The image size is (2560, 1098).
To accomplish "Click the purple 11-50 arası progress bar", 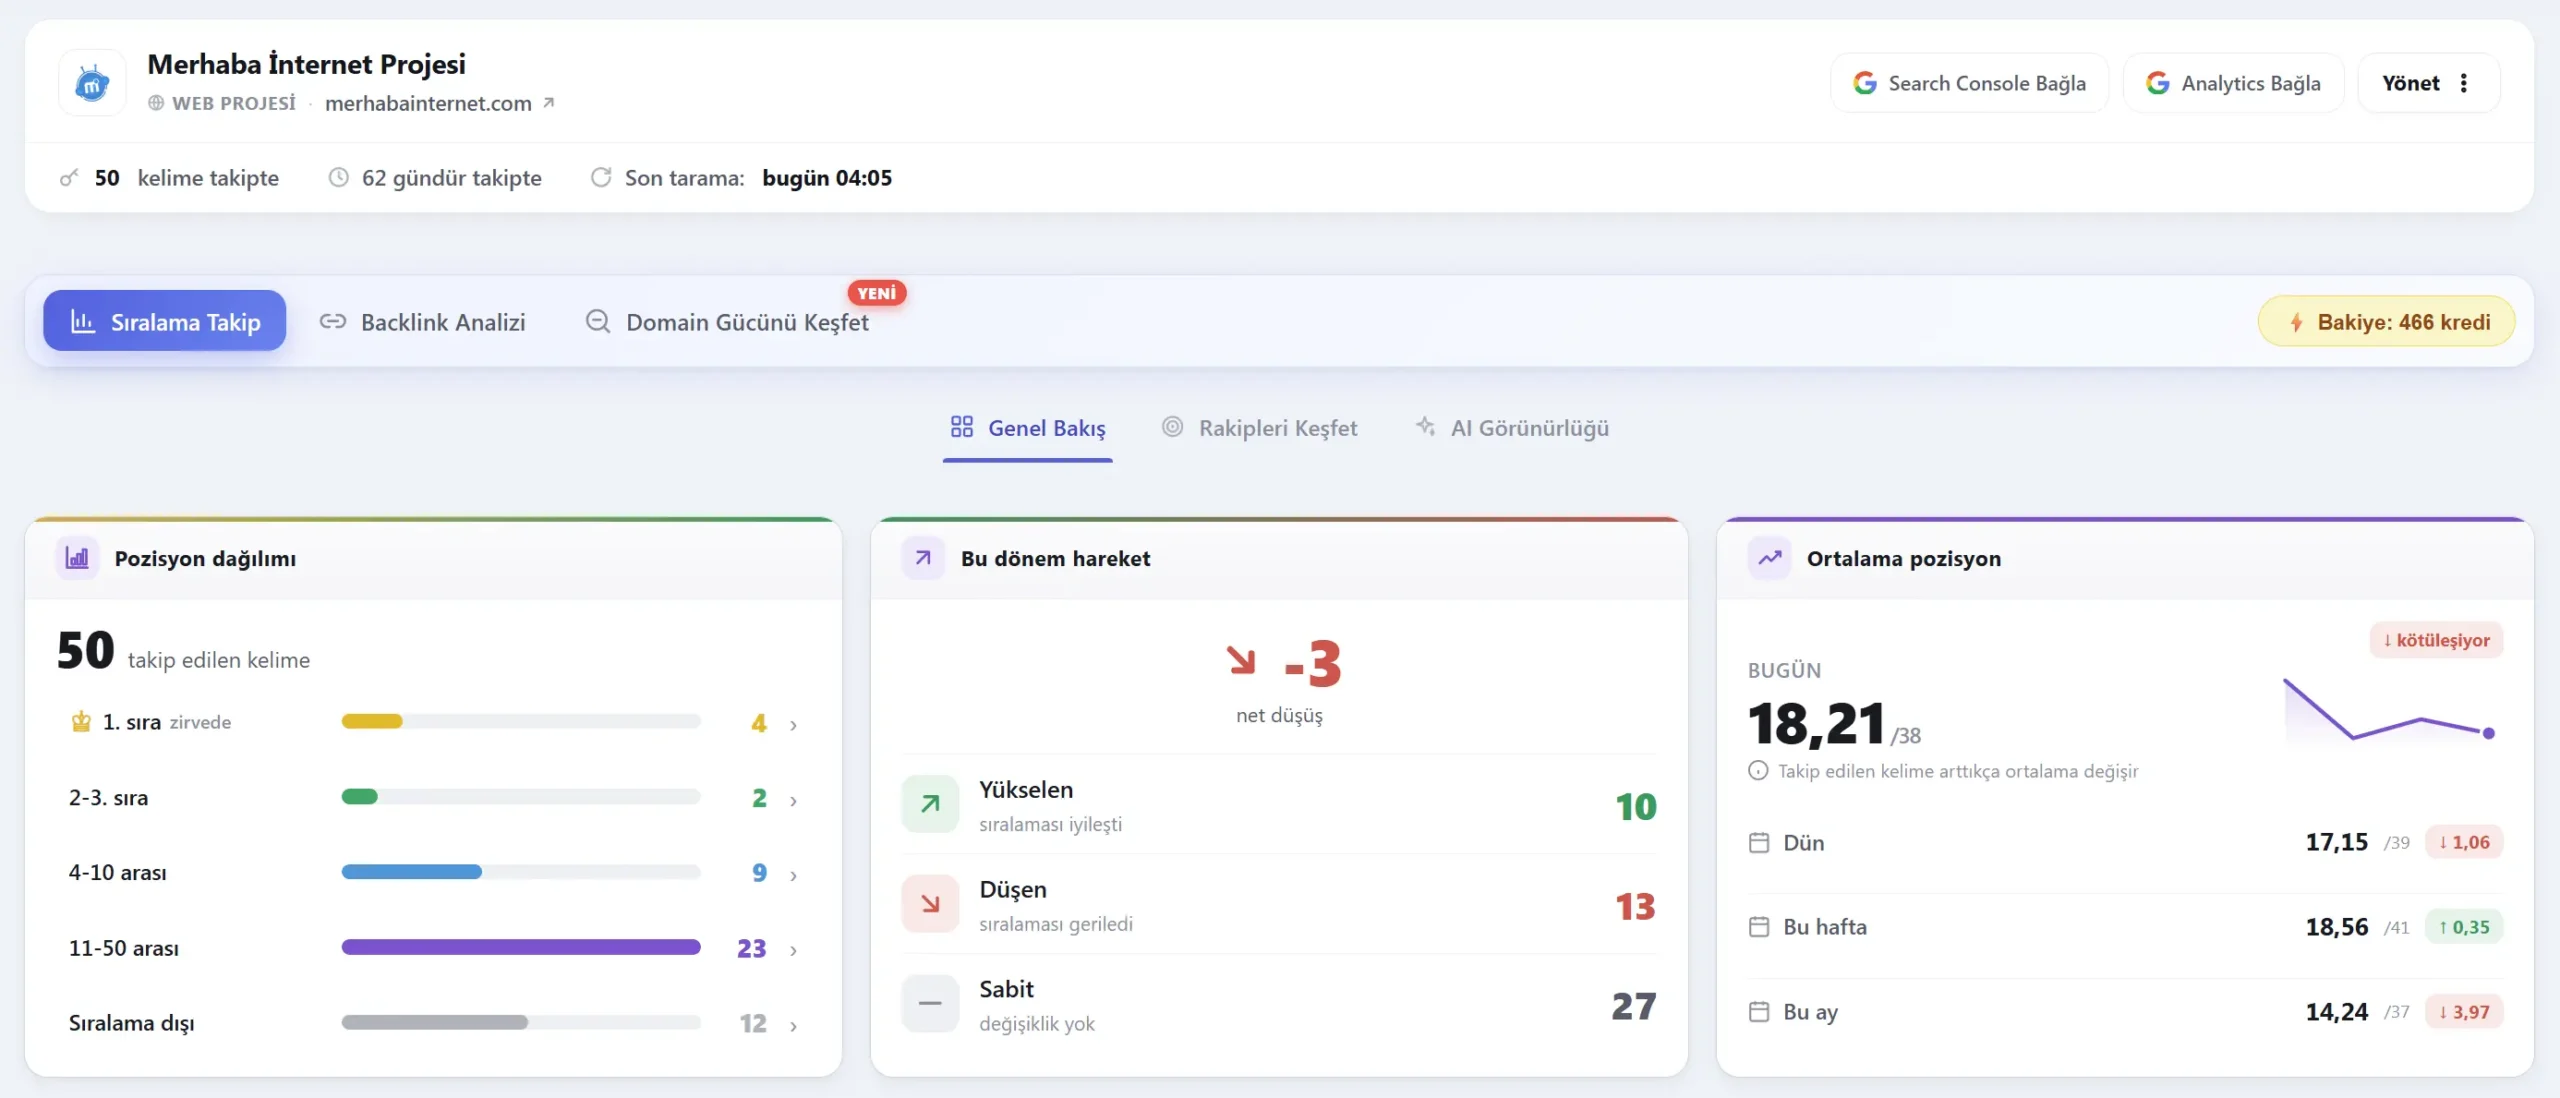I will coord(521,947).
